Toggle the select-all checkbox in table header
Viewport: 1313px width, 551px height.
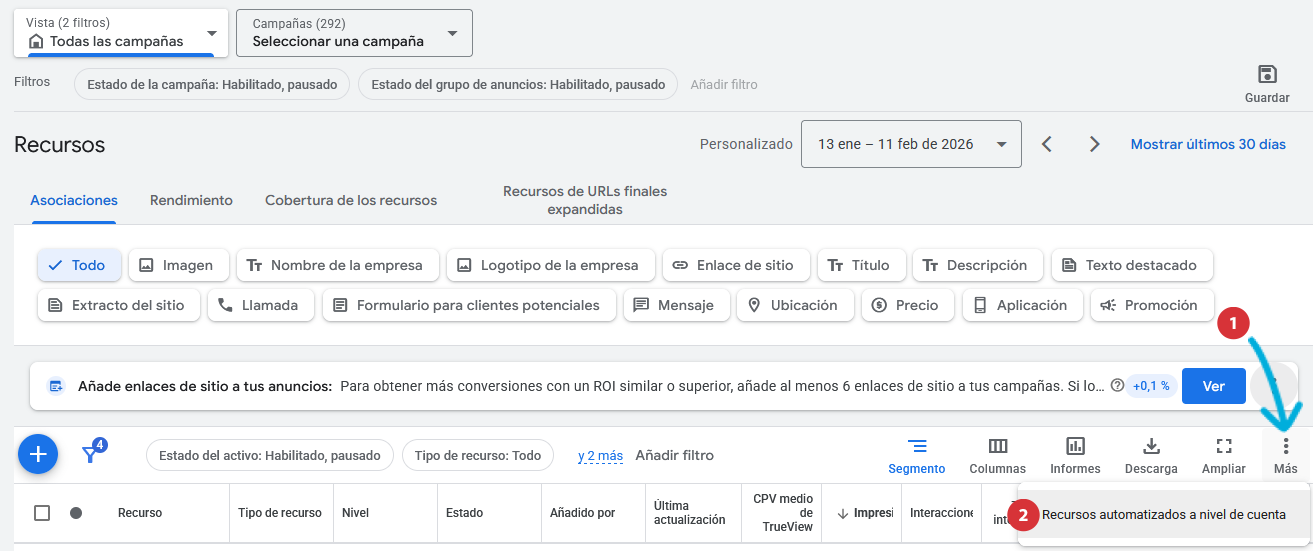42,513
